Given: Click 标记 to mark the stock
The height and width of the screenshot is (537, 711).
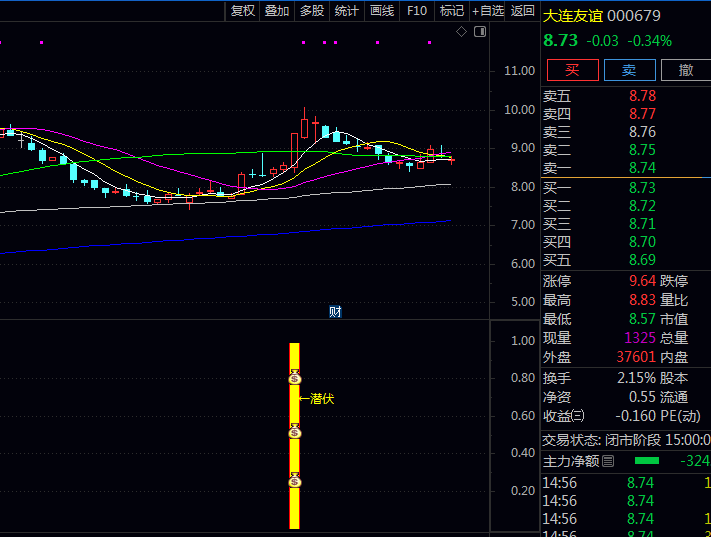Looking at the screenshot, I should (452, 11).
